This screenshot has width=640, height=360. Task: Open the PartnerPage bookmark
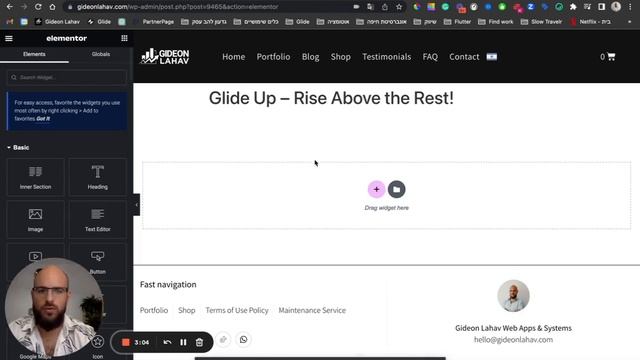(x=154, y=22)
